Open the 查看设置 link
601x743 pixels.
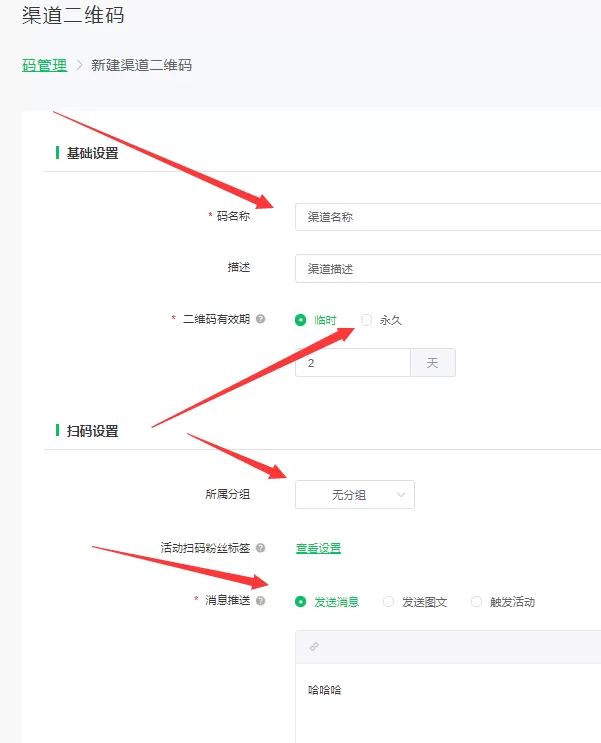click(319, 548)
